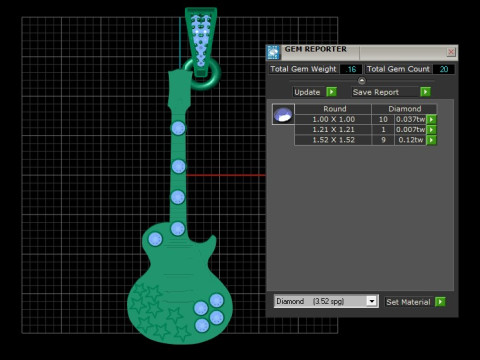Screen dimensions: 480x360
Task: Select the top gem on the guitar neck
Action: 178,128
